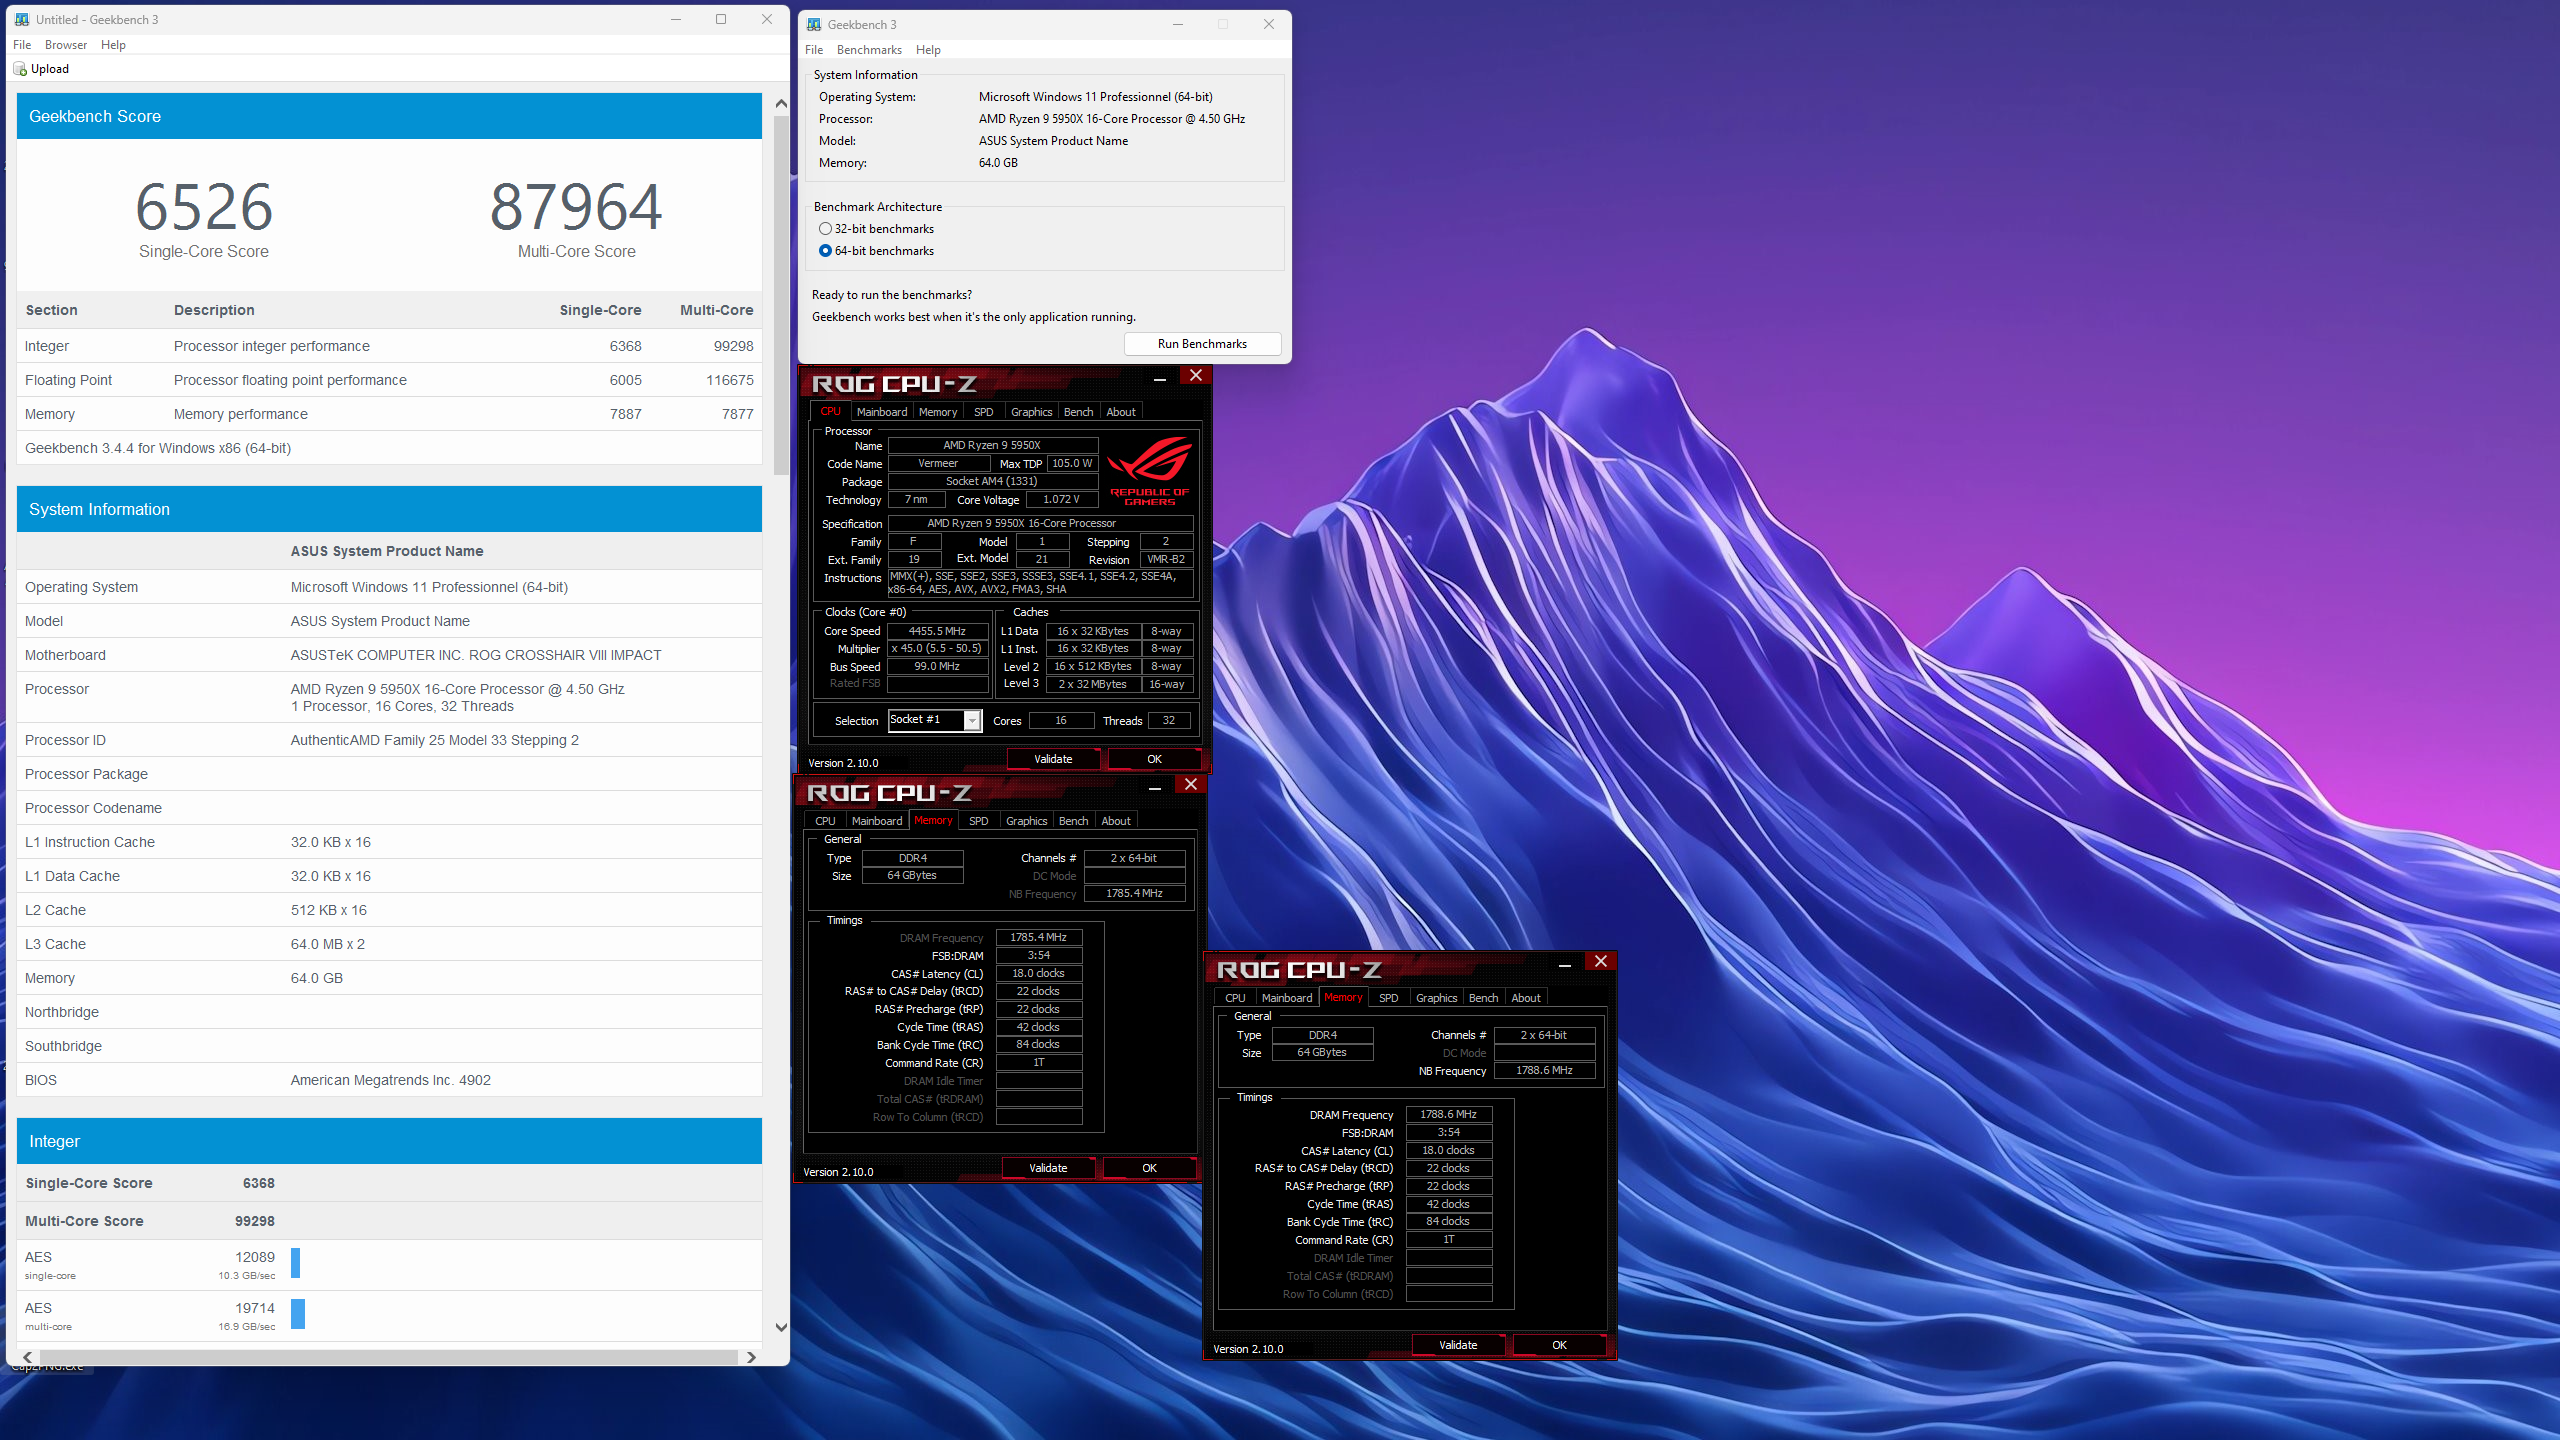Image resolution: width=2560 pixels, height=1440 pixels.
Task: Click the Geekbench app icon in Untitled window title
Action: click(22, 19)
